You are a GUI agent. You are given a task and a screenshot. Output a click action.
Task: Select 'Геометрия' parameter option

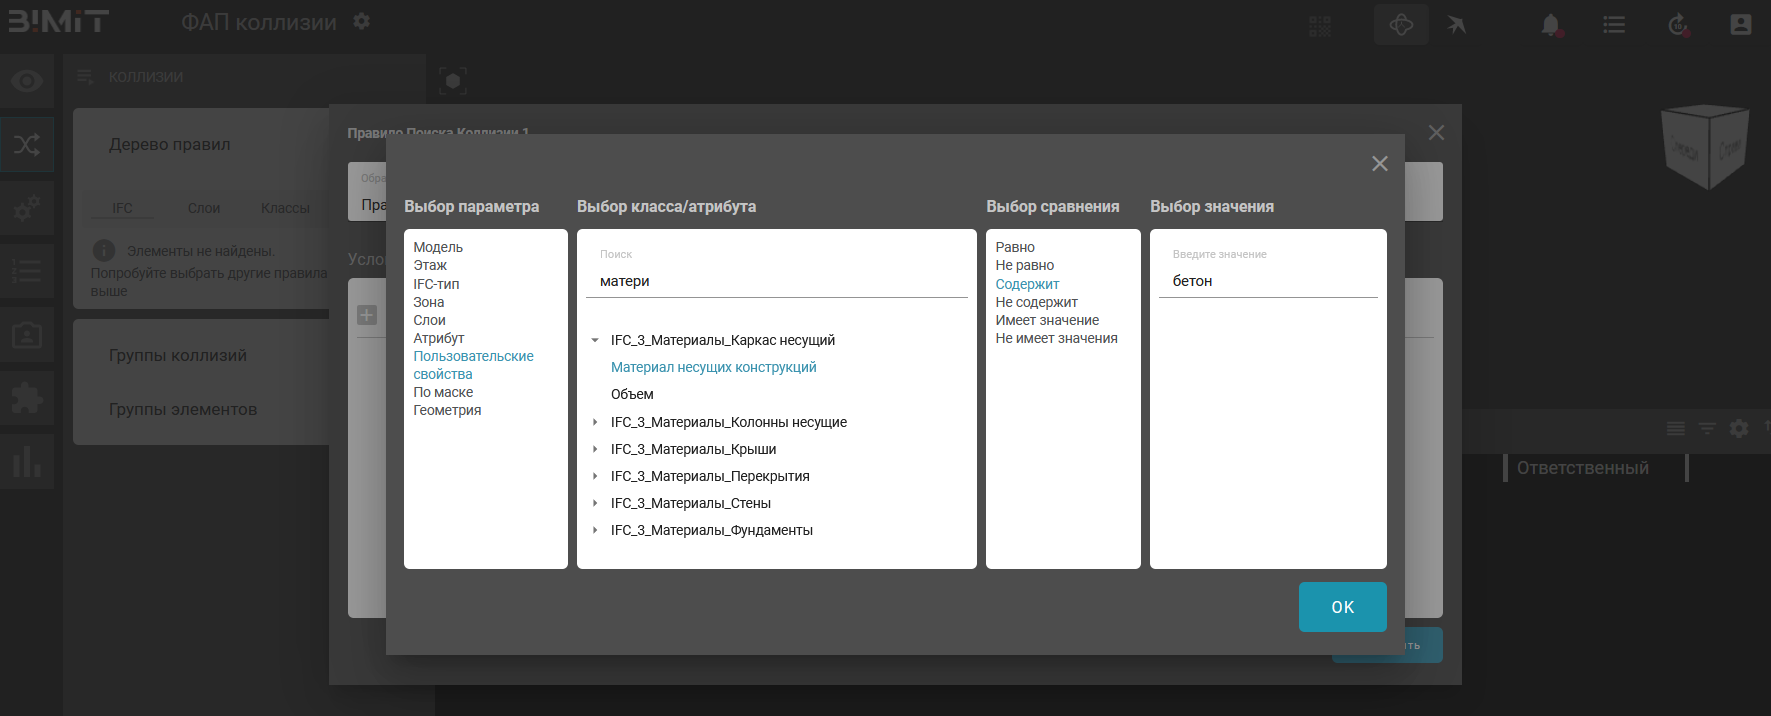tap(447, 411)
